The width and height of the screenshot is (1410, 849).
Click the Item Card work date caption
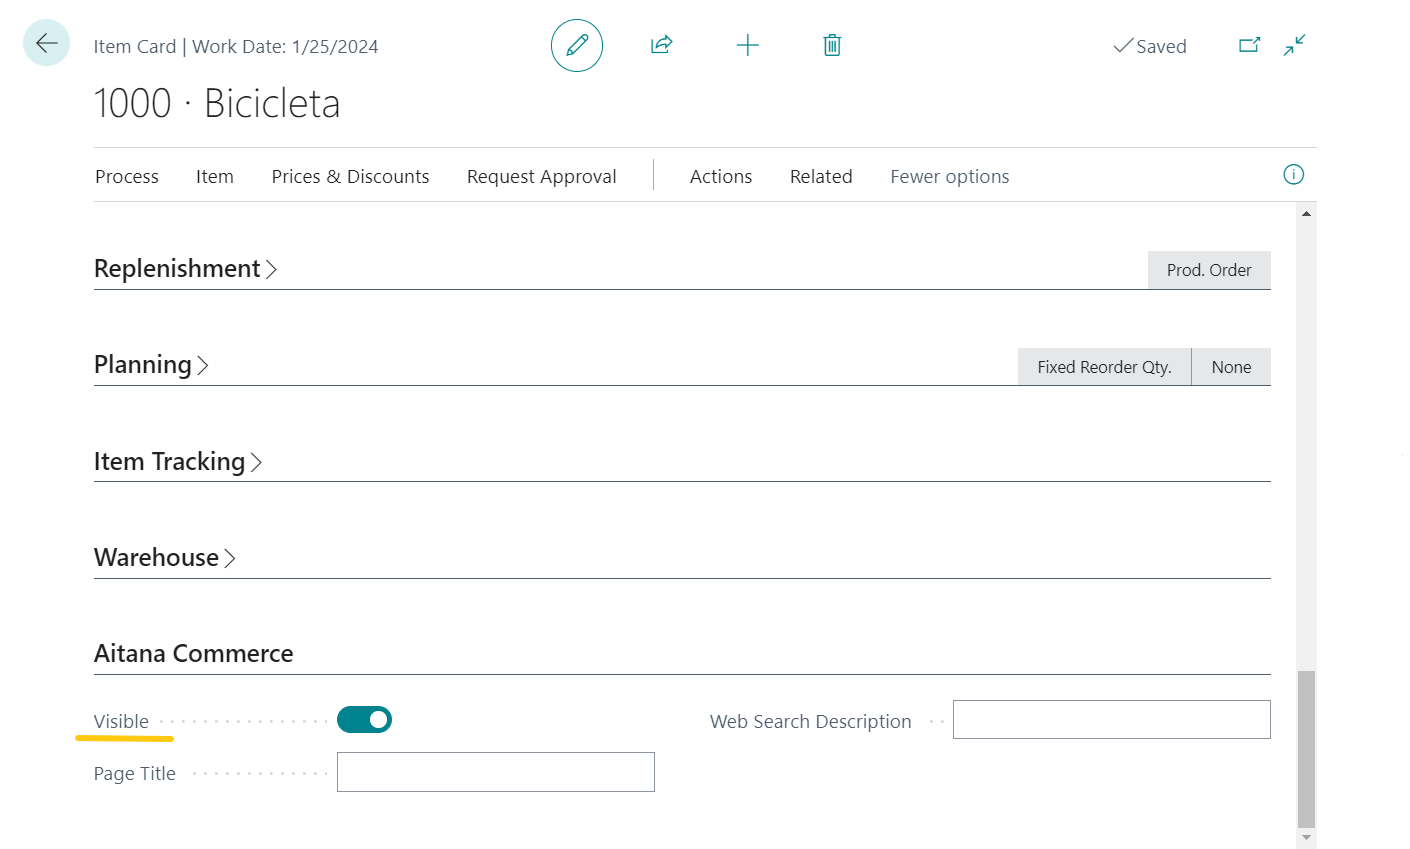pos(236,47)
